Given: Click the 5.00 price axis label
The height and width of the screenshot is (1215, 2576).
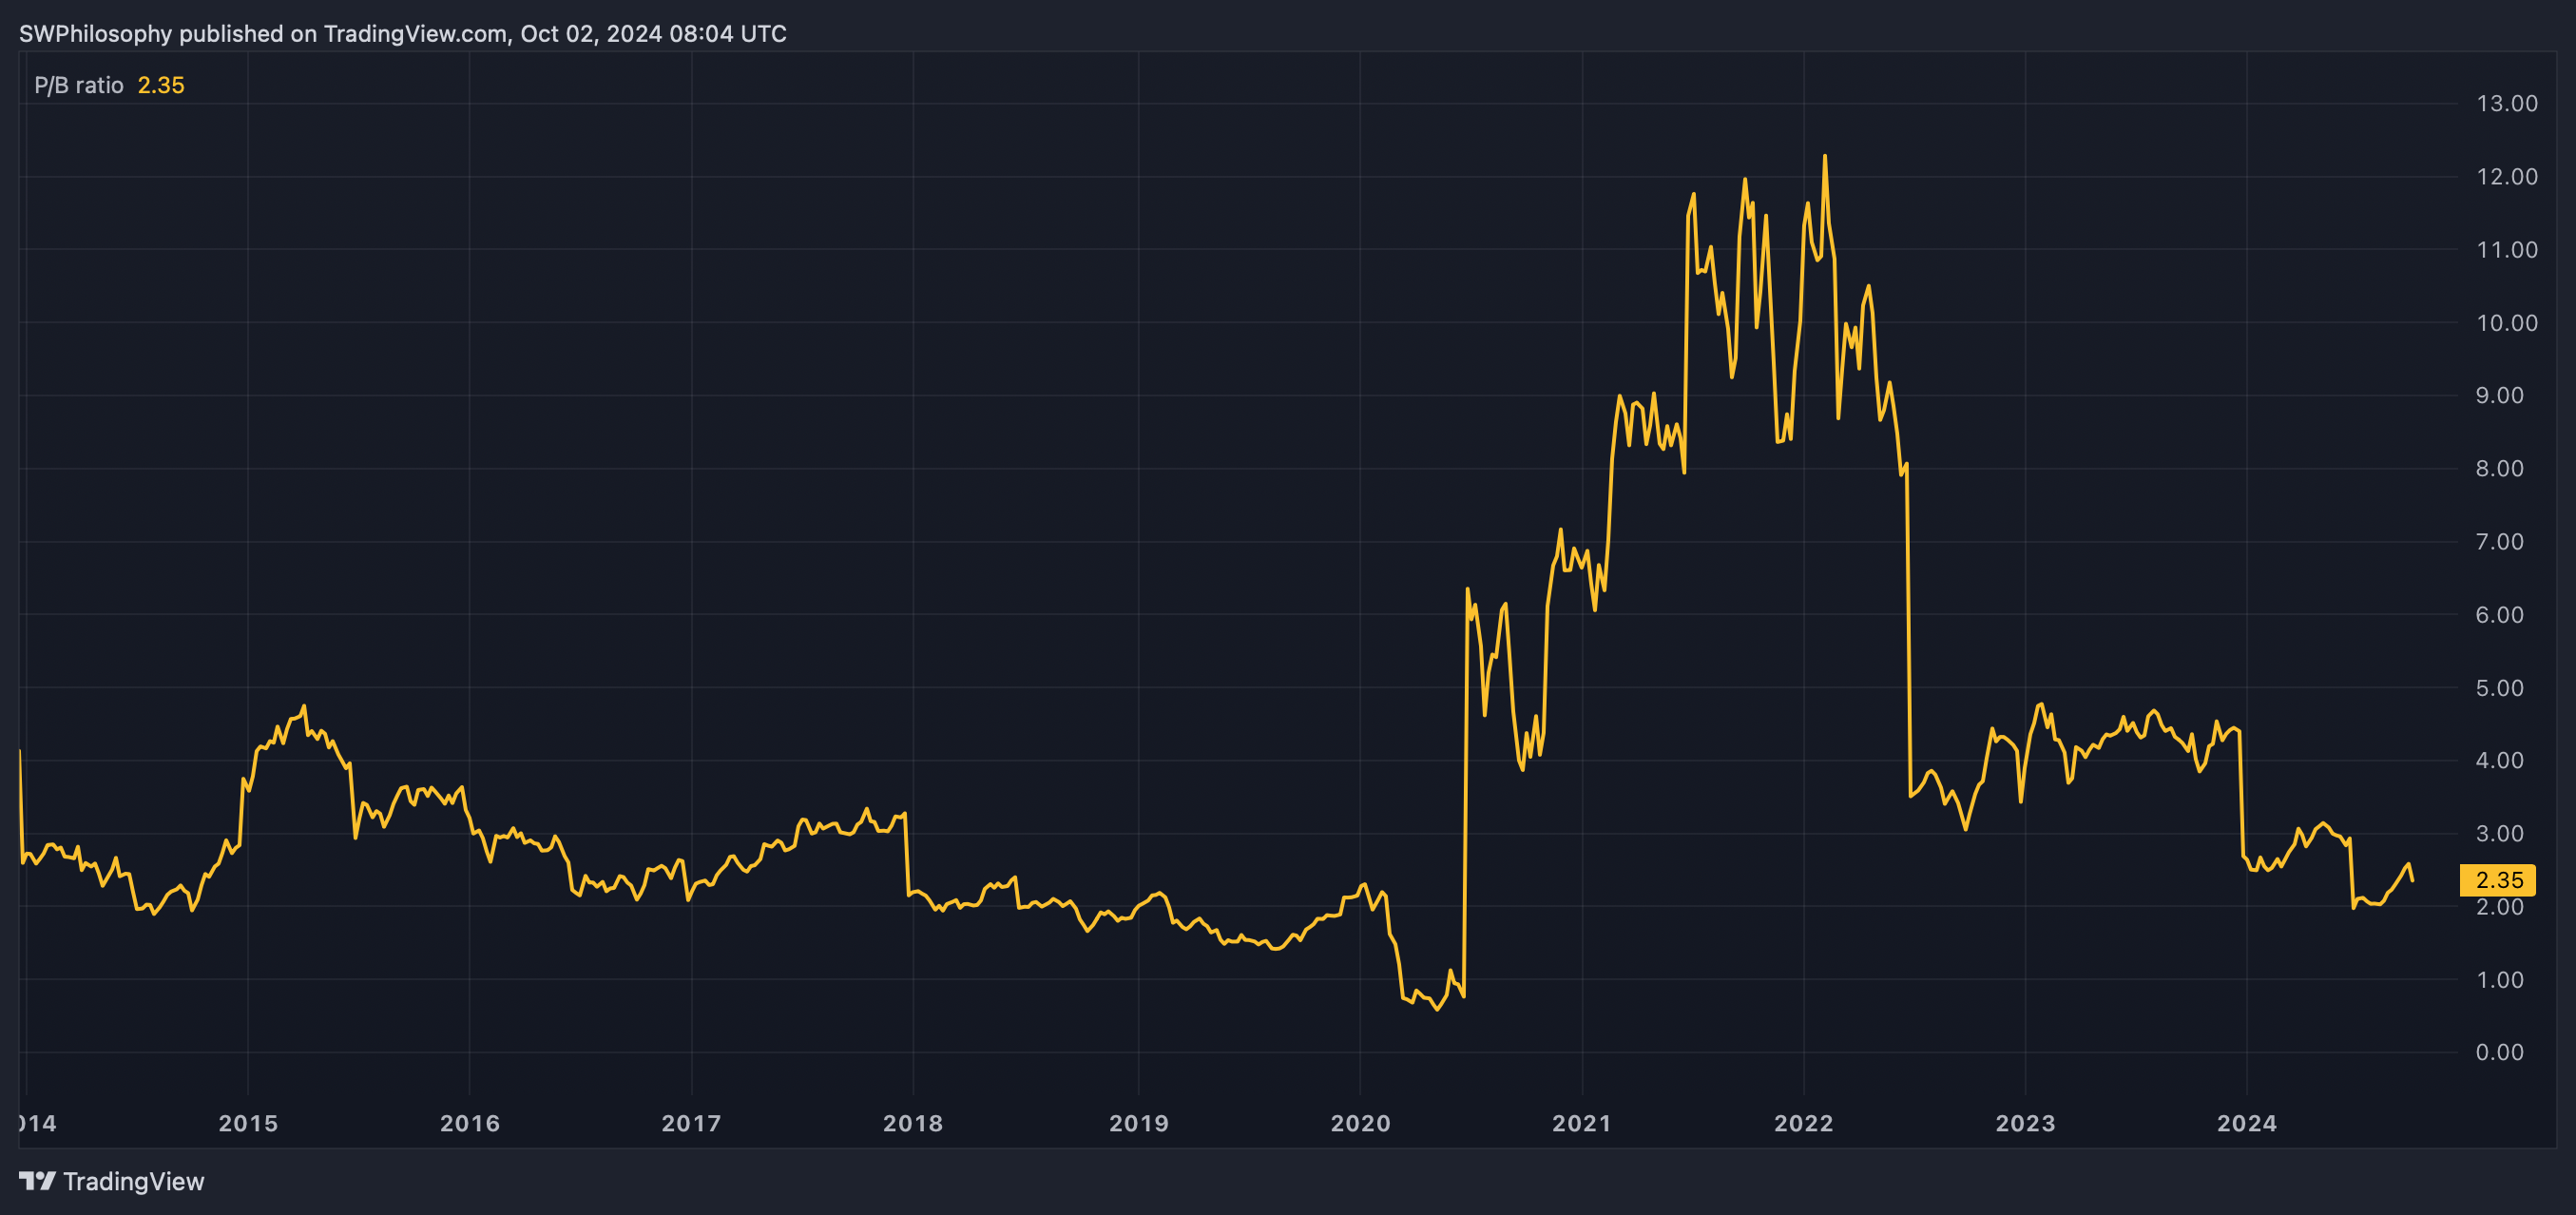Looking at the screenshot, I should 2499,687.
